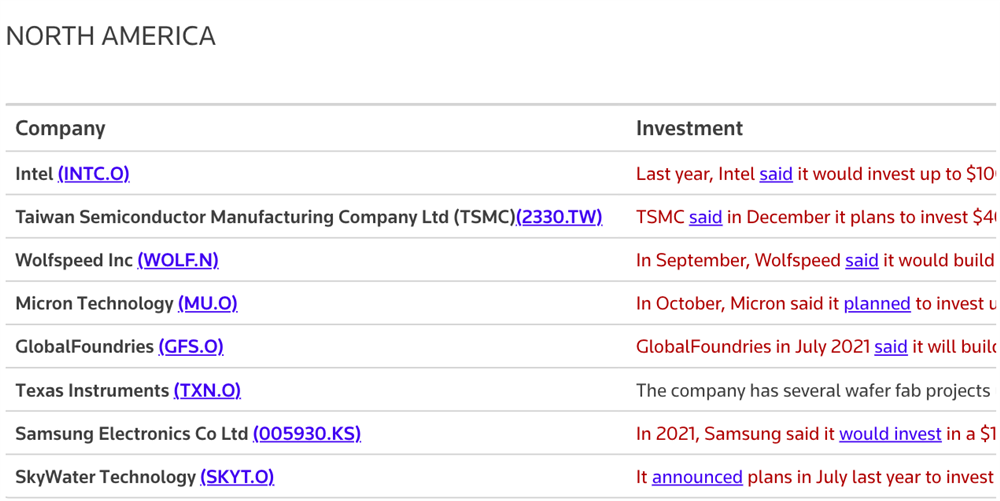Follow the "said" link in the Wolfspeed row
Viewport: 1000px width, 501px height.
[862, 260]
